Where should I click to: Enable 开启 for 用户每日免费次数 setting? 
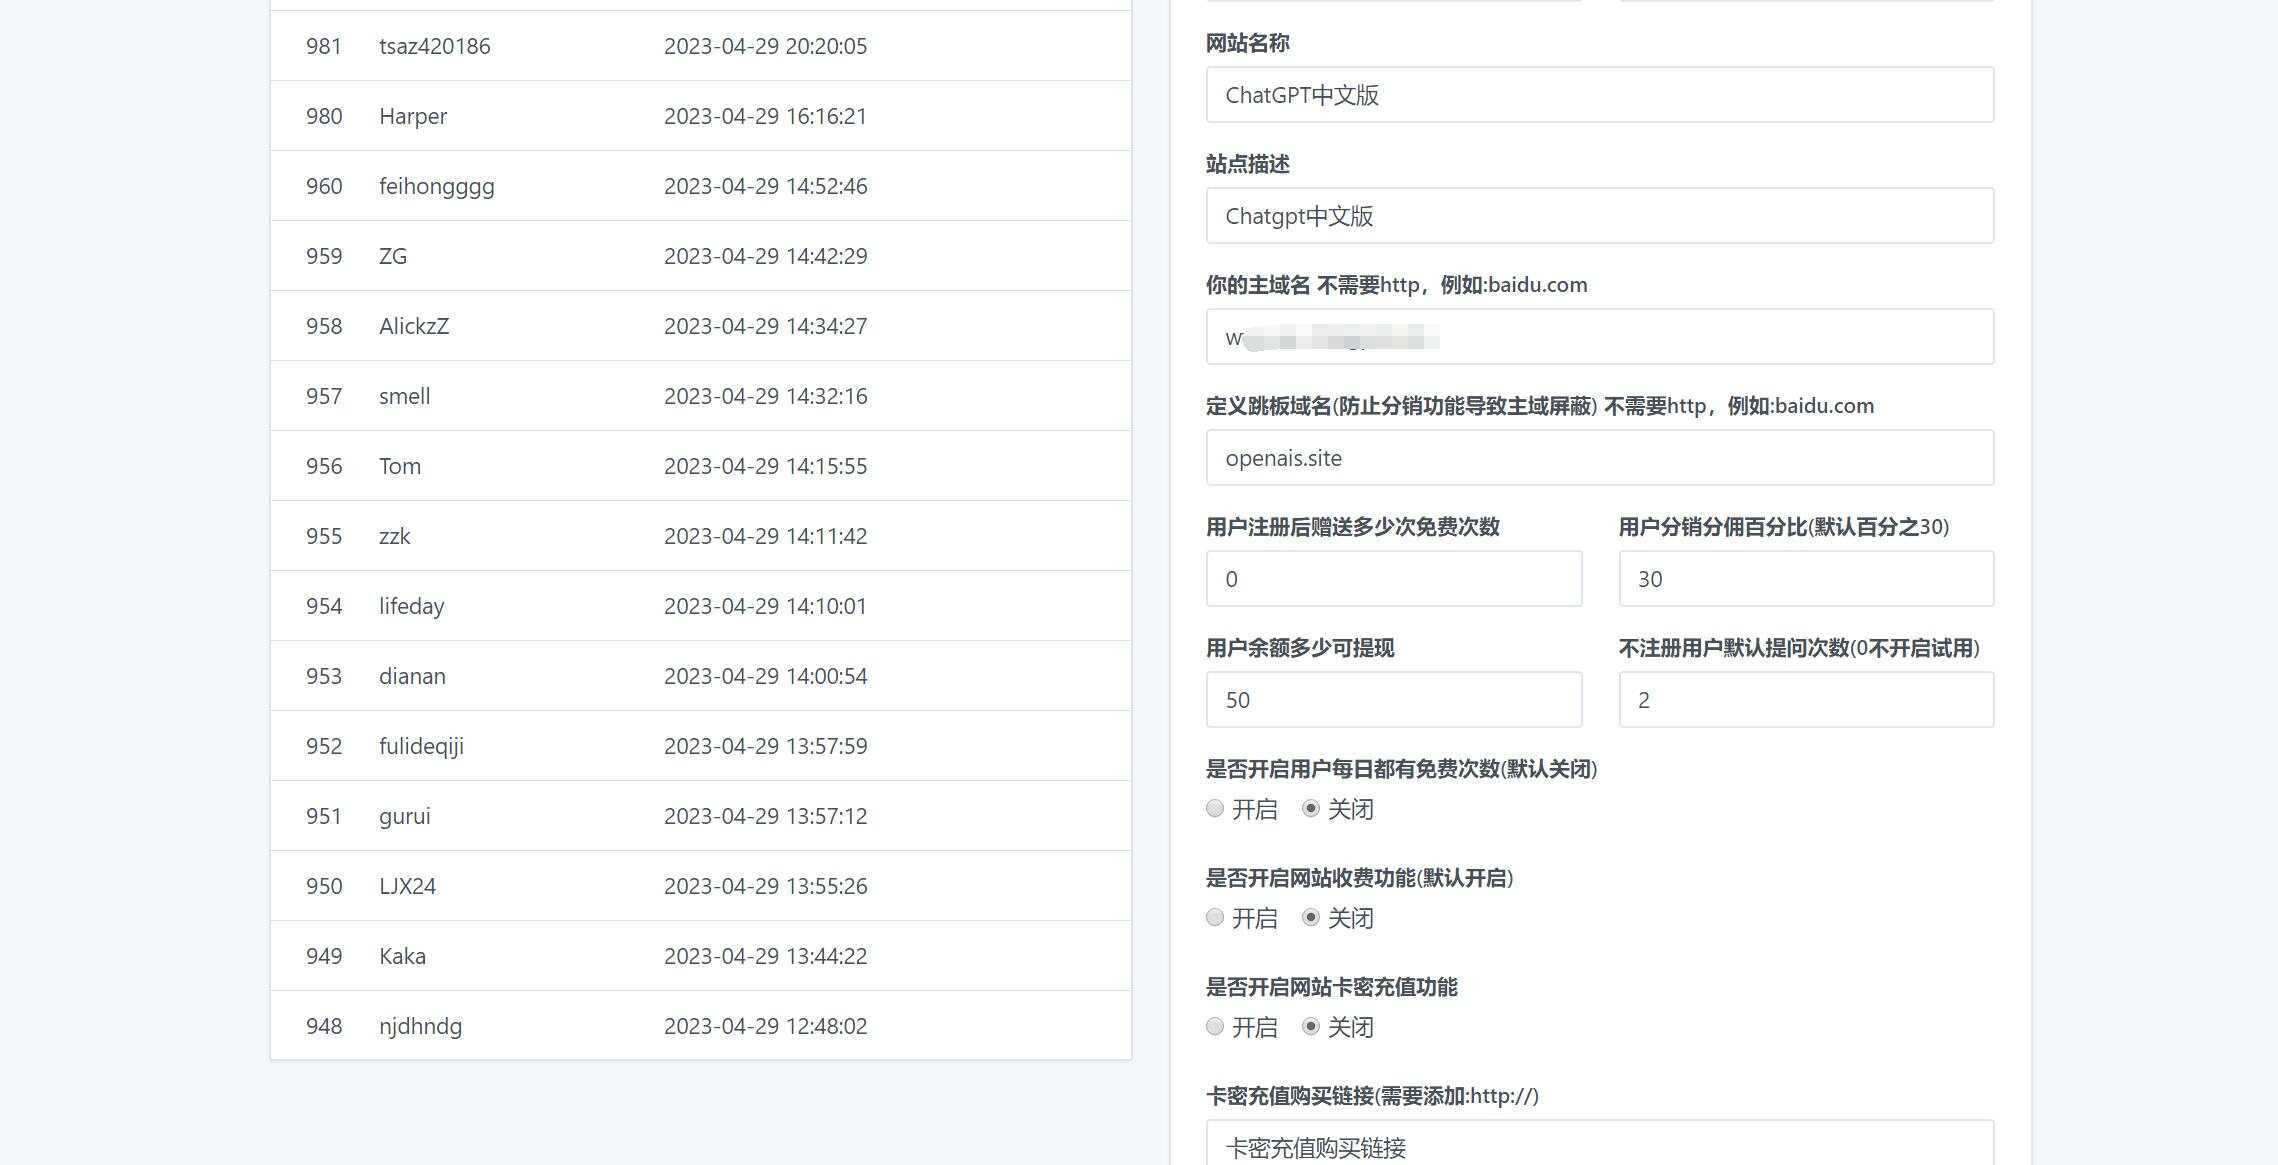(1214, 809)
